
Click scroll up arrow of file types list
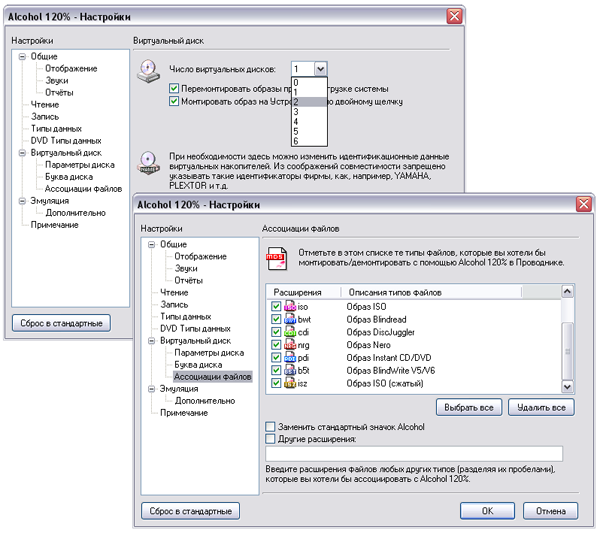(567, 292)
